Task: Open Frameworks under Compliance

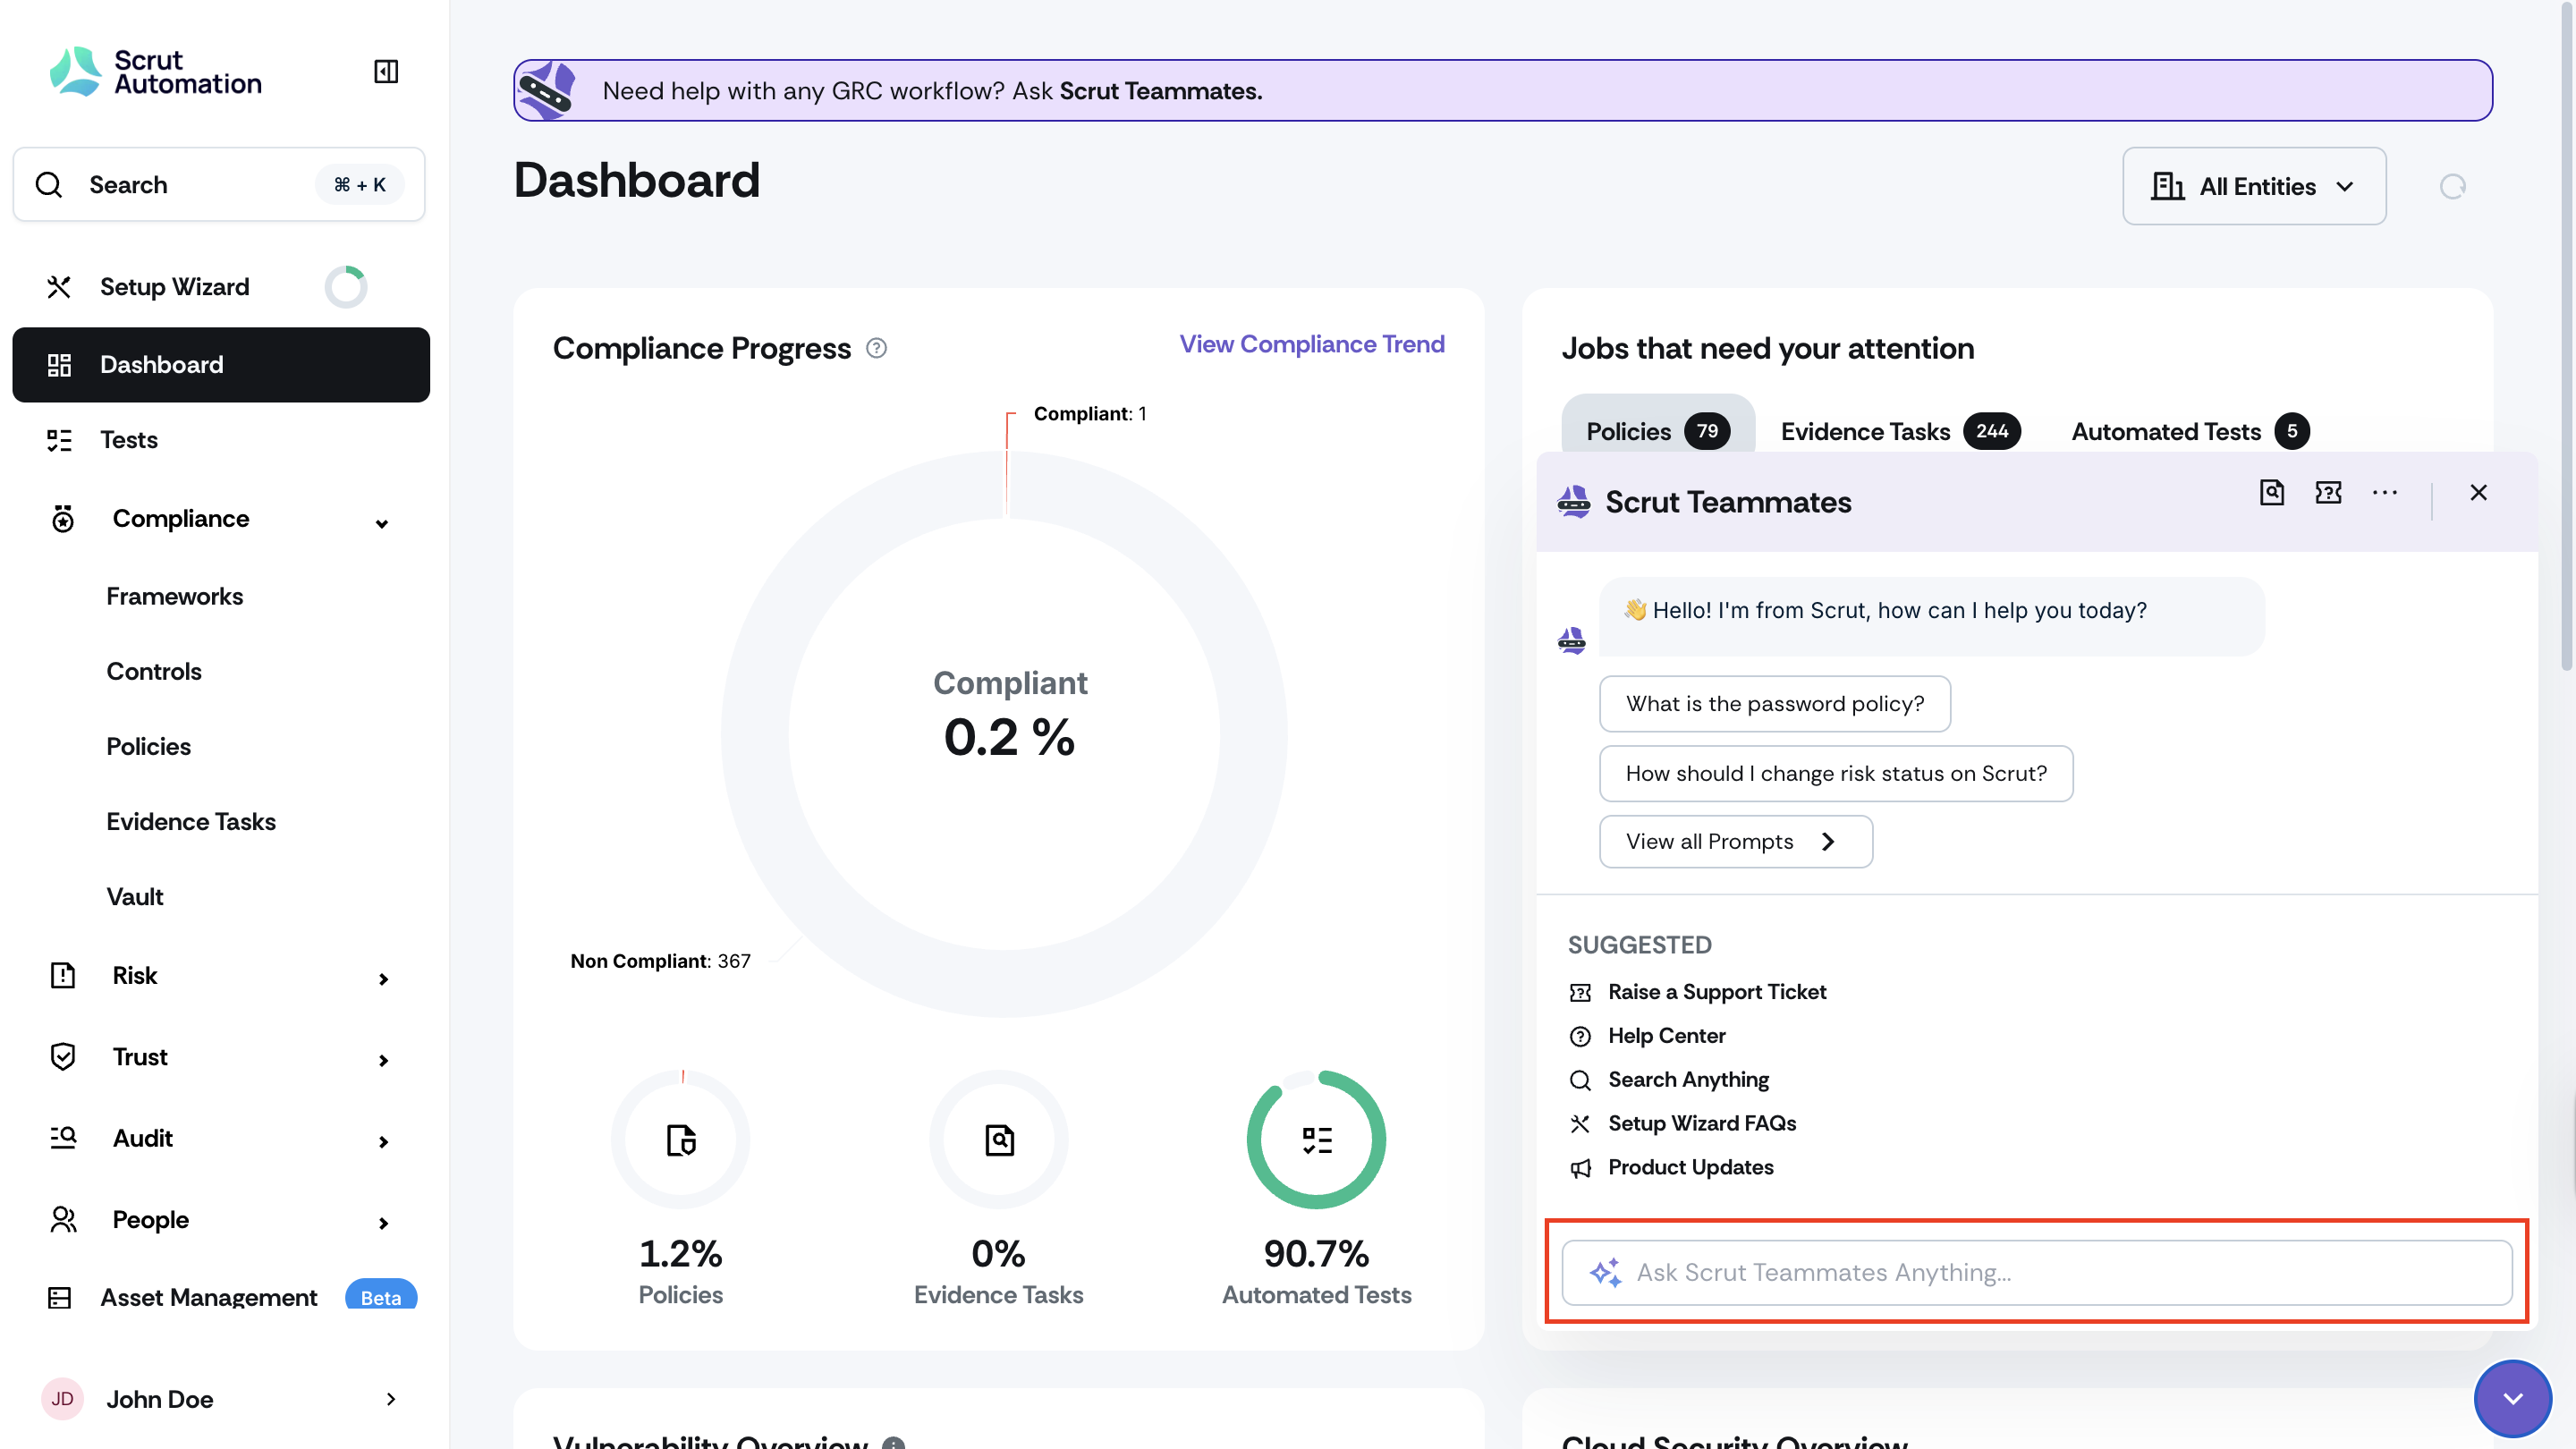Action: [x=174, y=596]
